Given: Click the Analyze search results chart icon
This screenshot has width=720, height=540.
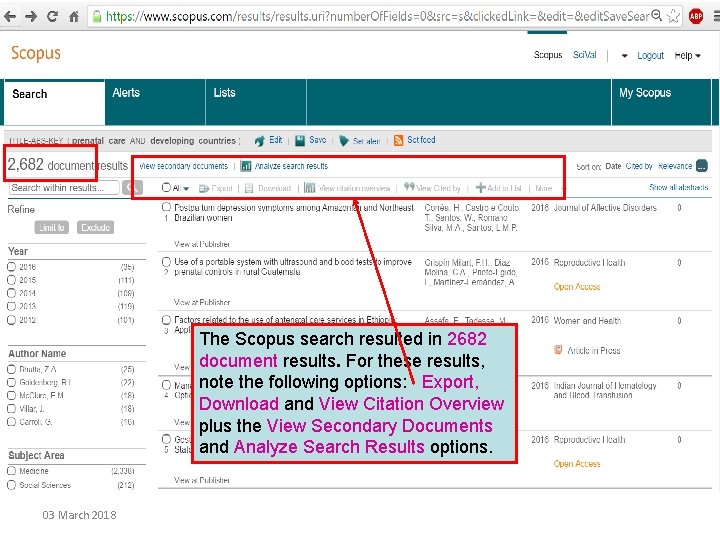Looking at the screenshot, I should pyautogui.click(x=246, y=166).
